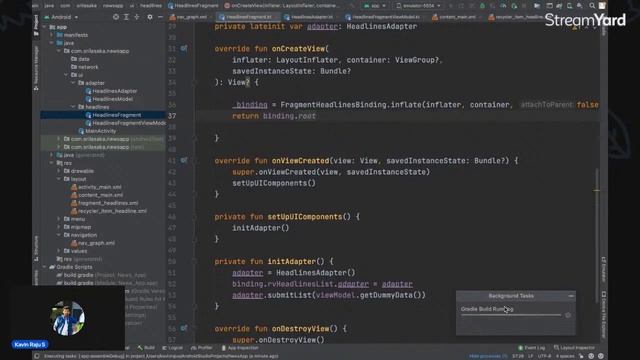
Task: Open the app run configuration dropdown
Action: pos(375,6)
